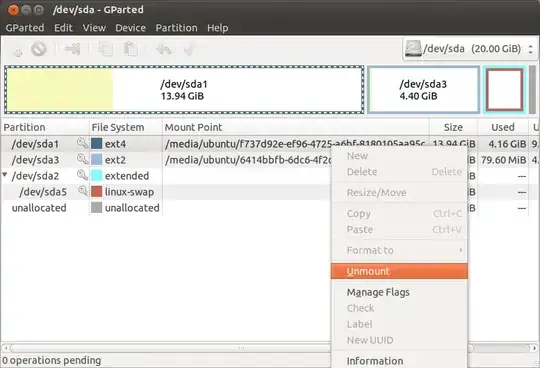Screen dimensions: 540x368
Task: Click the linux-swap red color swatch
Action: (x=96, y=191)
